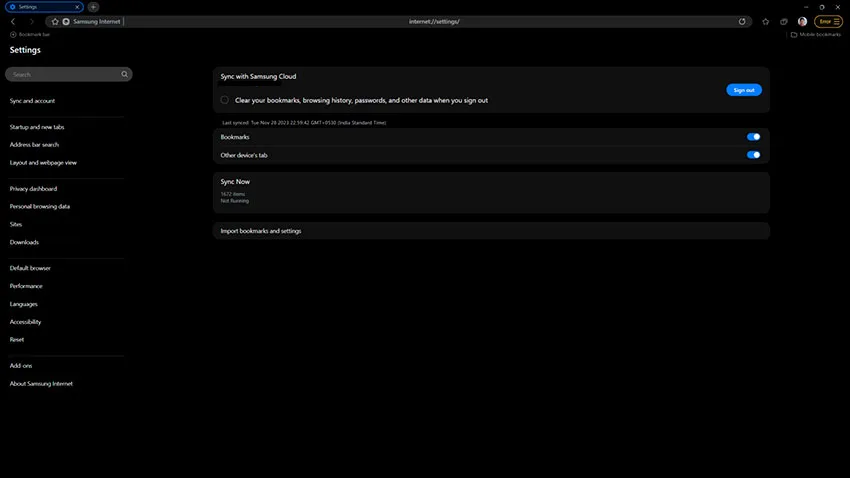The image size is (850, 478).
Task: Open Accessibility settings
Action: coord(25,322)
